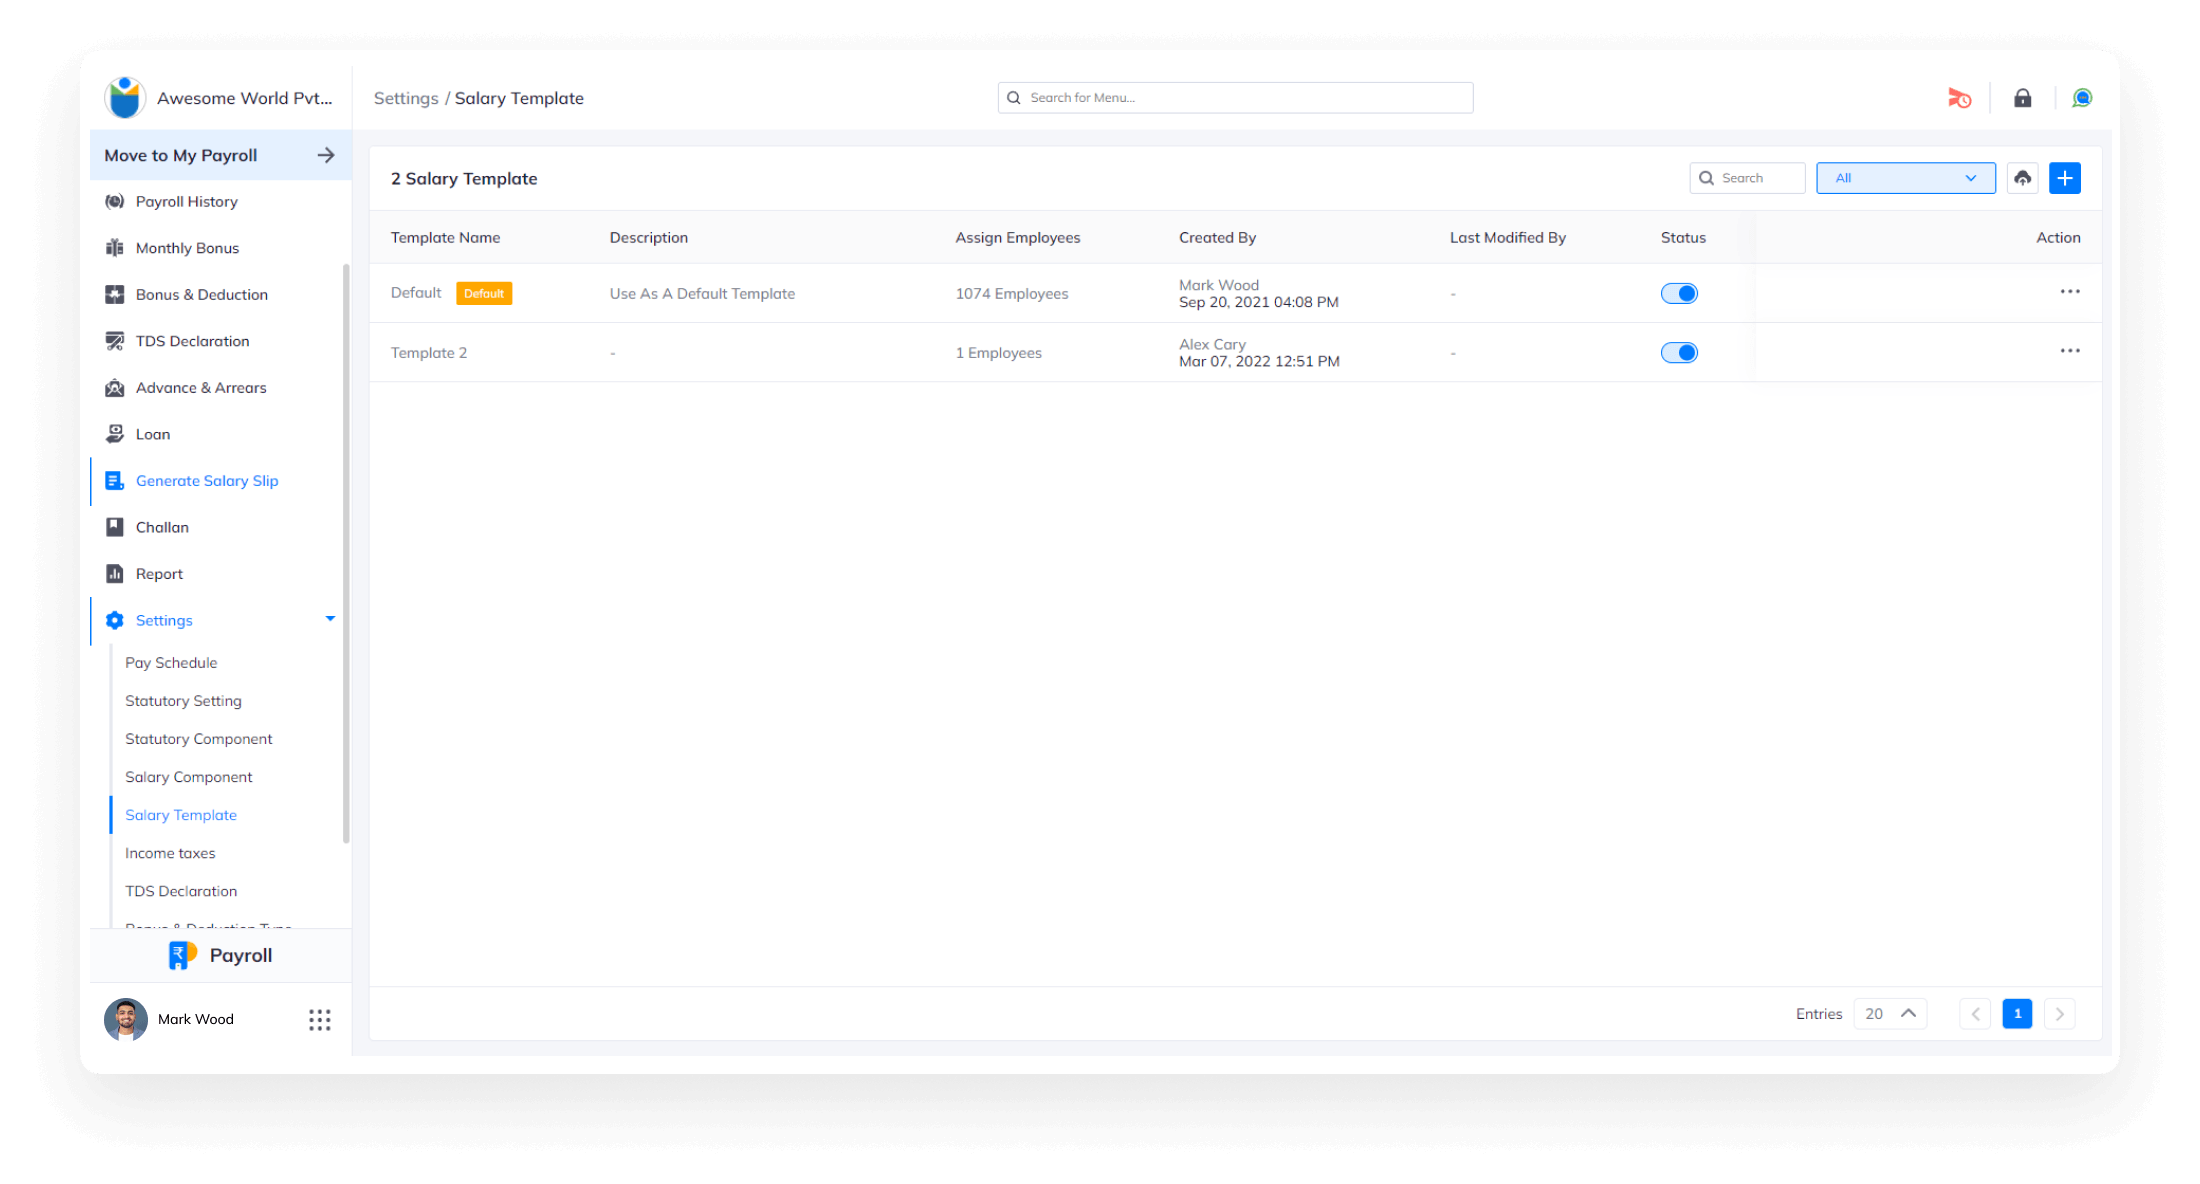Click the Template Name column header
This screenshot has height=1184, width=2200.
coord(445,238)
